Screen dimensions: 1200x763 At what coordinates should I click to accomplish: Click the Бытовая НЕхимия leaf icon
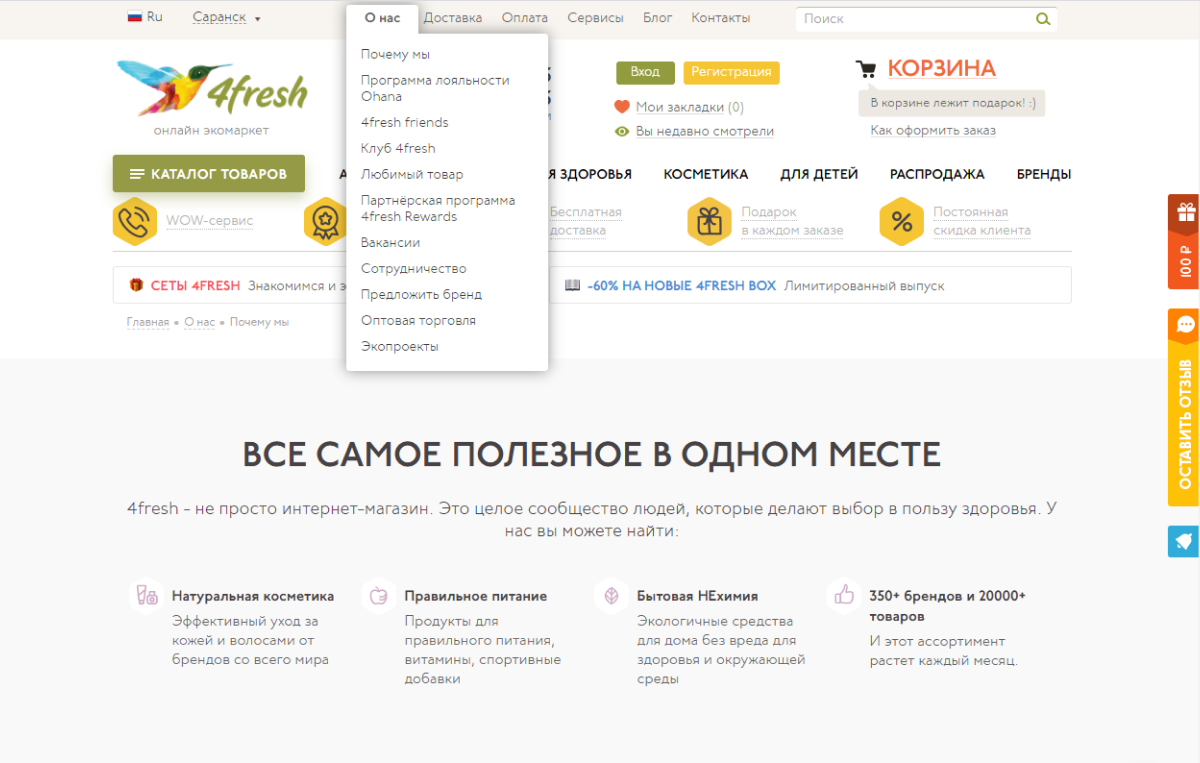[x=610, y=596]
